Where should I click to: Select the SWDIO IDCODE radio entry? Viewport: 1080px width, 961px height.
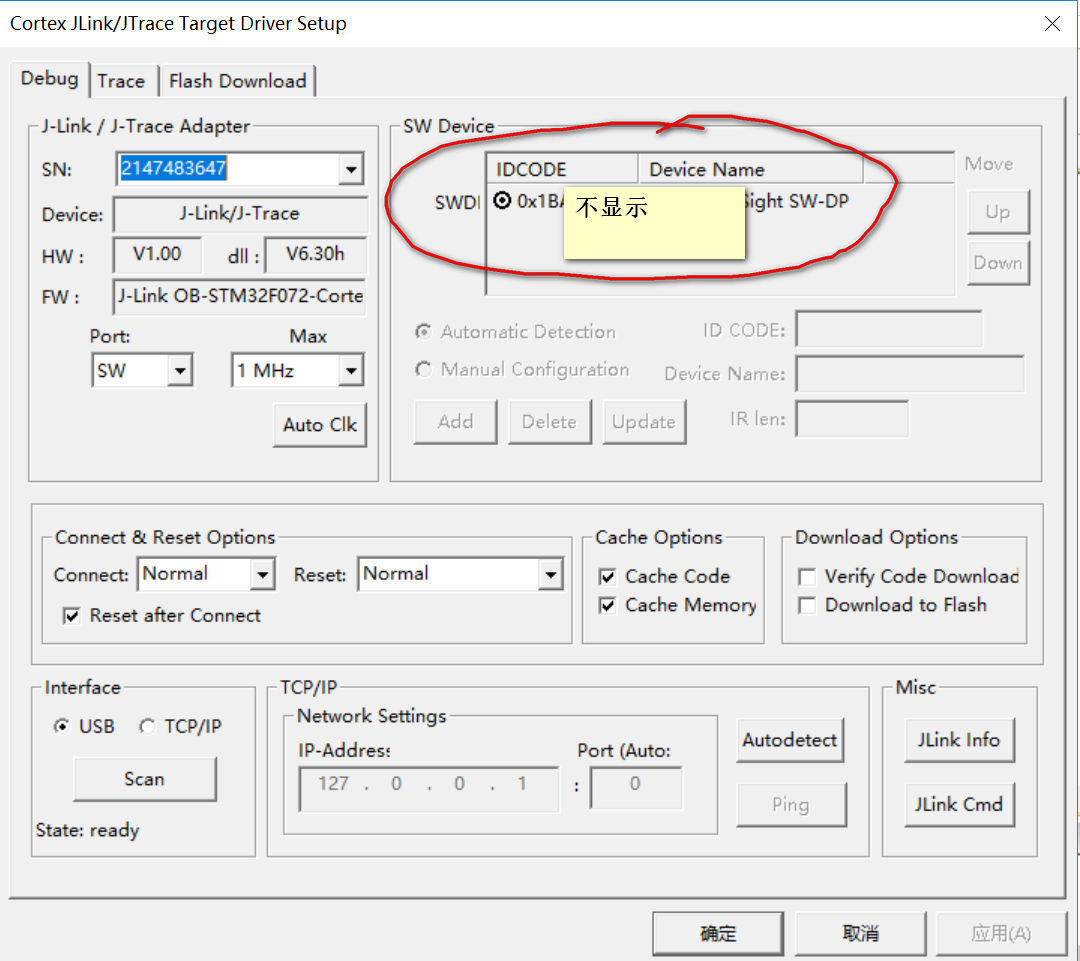502,200
